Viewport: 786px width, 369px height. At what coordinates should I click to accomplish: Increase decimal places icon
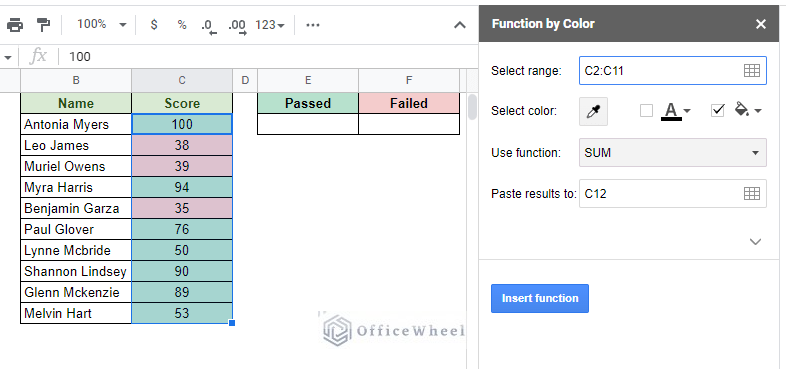click(238, 26)
